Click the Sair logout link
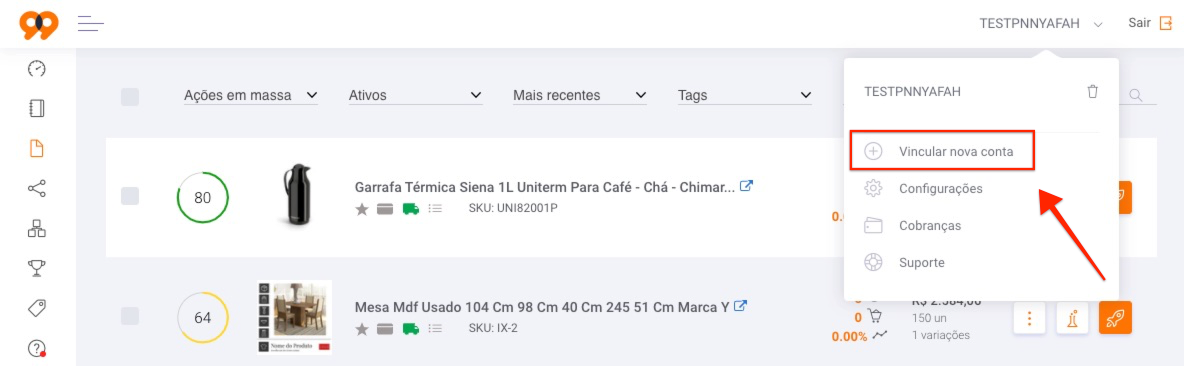The height and width of the screenshot is (366, 1184). 1150,23
